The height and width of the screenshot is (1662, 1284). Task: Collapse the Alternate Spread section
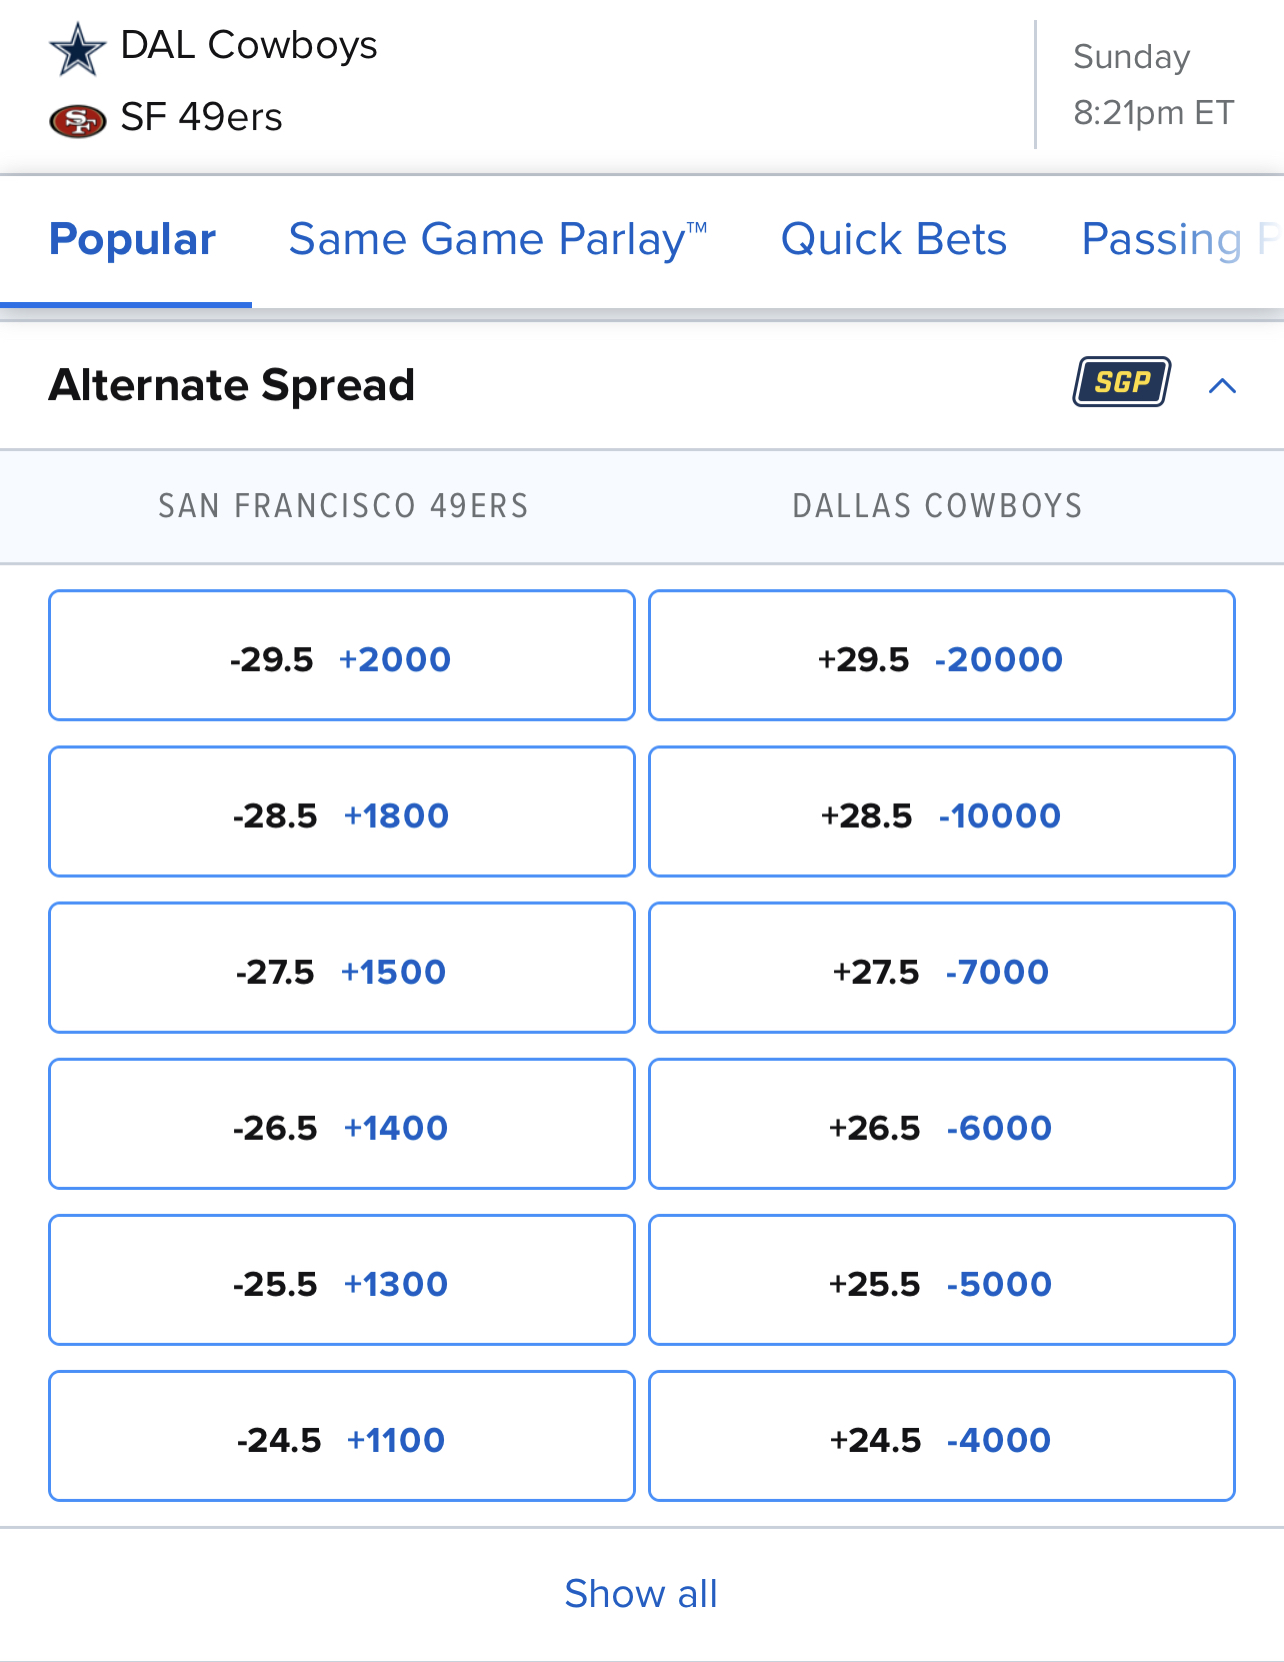point(1222,387)
